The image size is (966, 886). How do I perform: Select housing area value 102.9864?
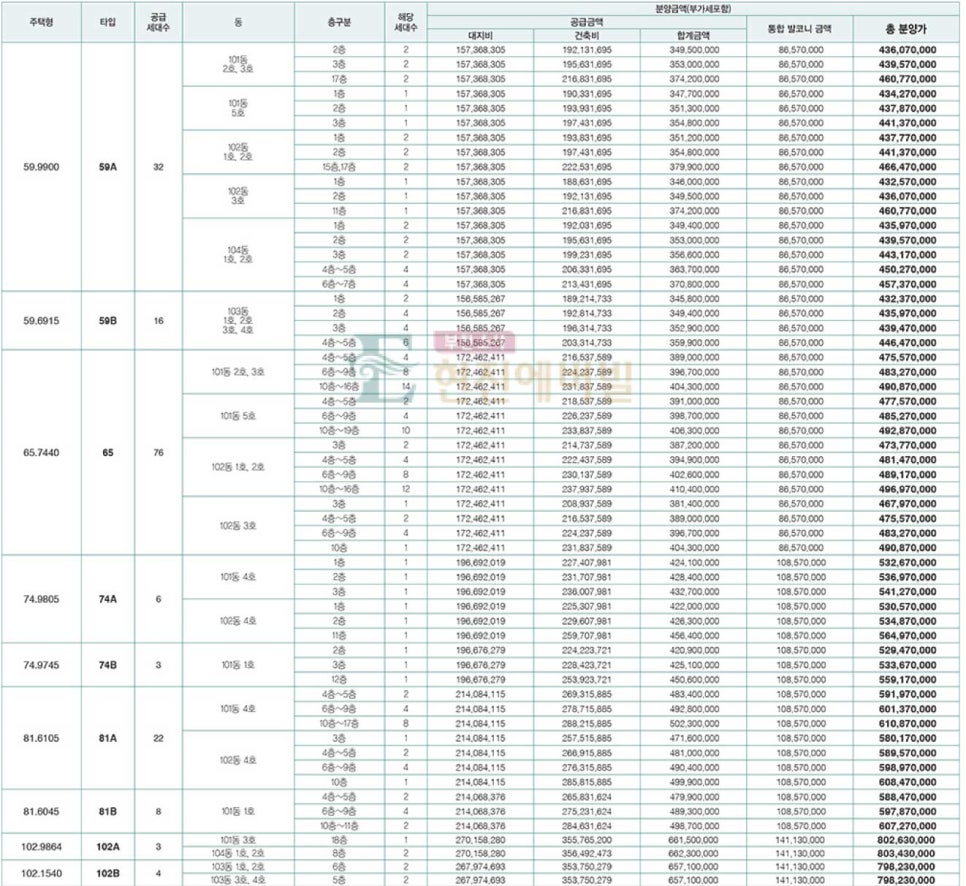pos(41,847)
